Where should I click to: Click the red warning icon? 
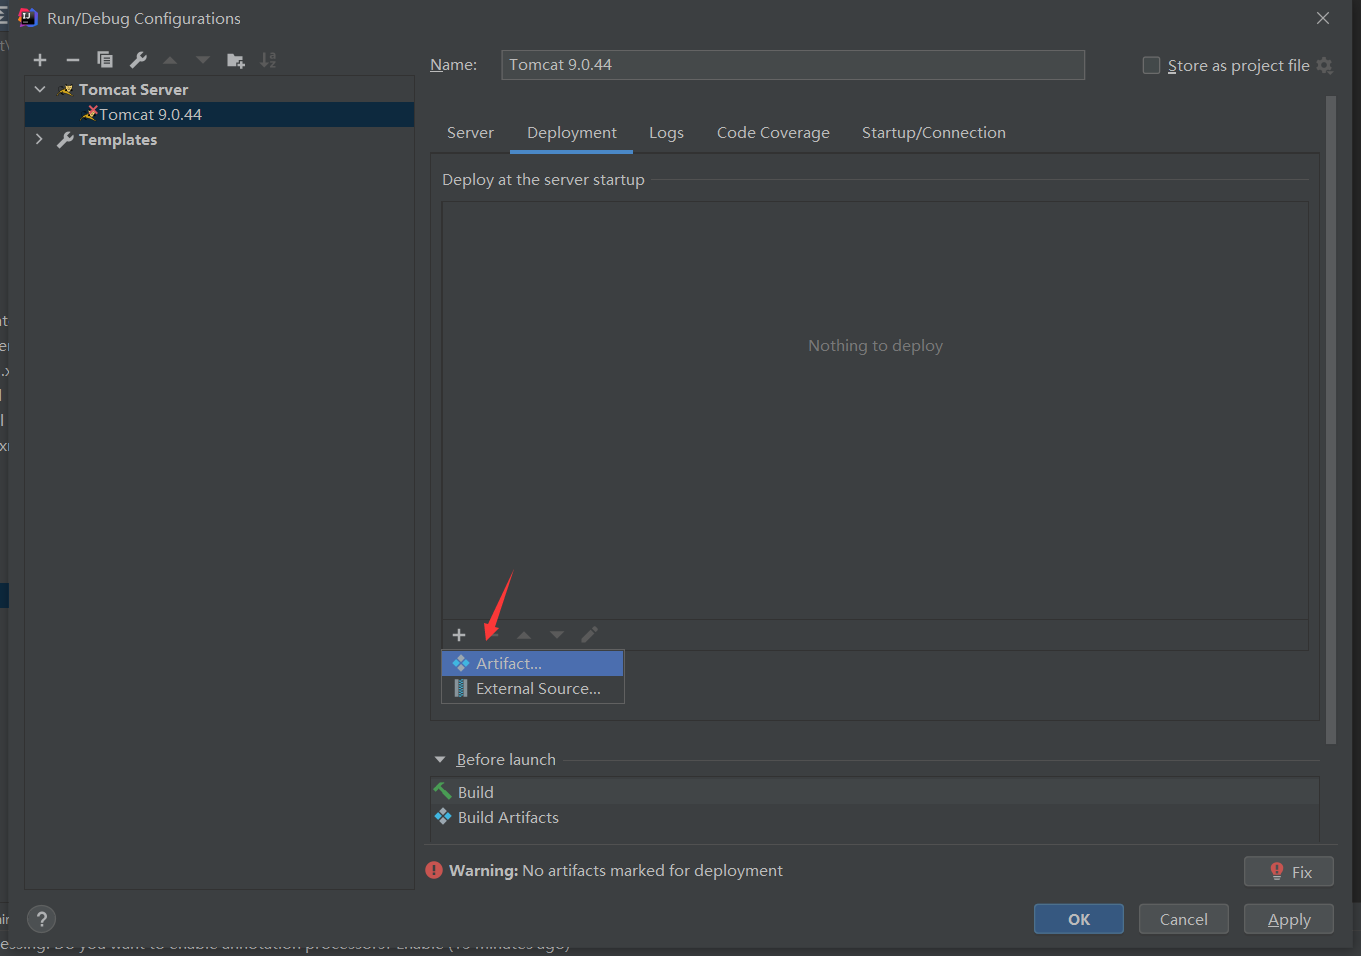coord(434,870)
